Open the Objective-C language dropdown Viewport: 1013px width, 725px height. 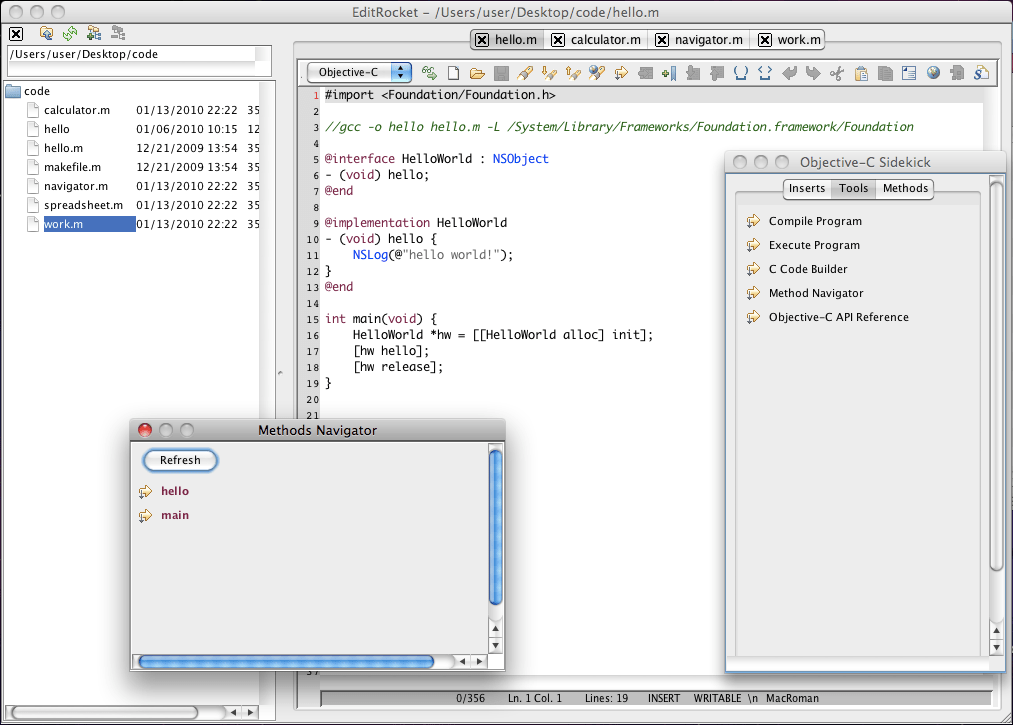click(x=359, y=72)
